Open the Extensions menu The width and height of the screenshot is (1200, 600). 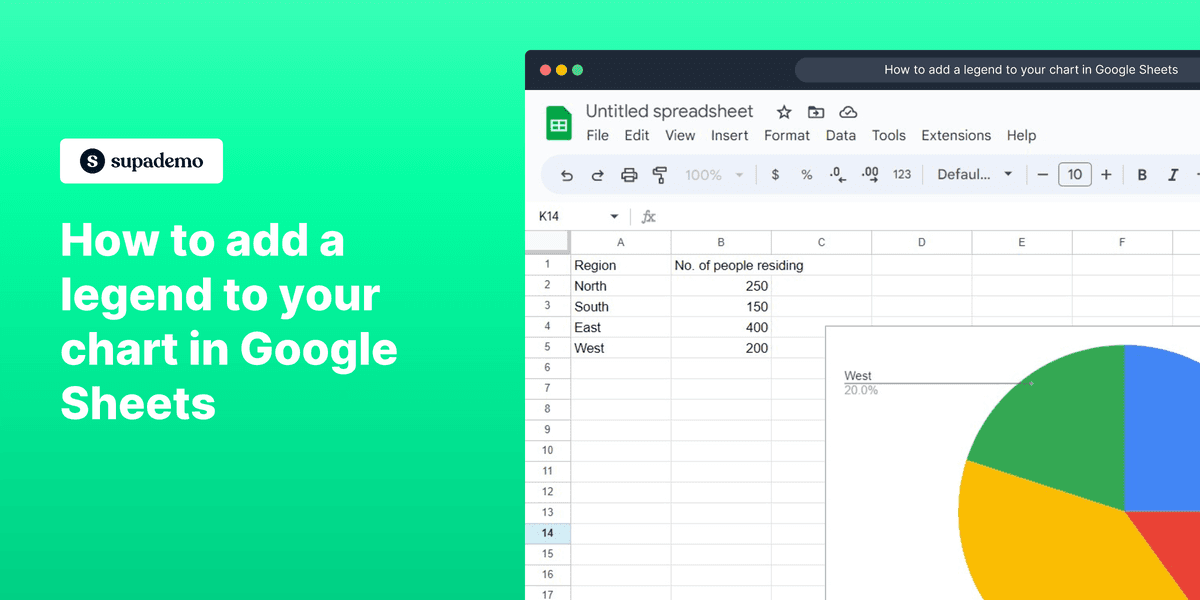coord(956,135)
